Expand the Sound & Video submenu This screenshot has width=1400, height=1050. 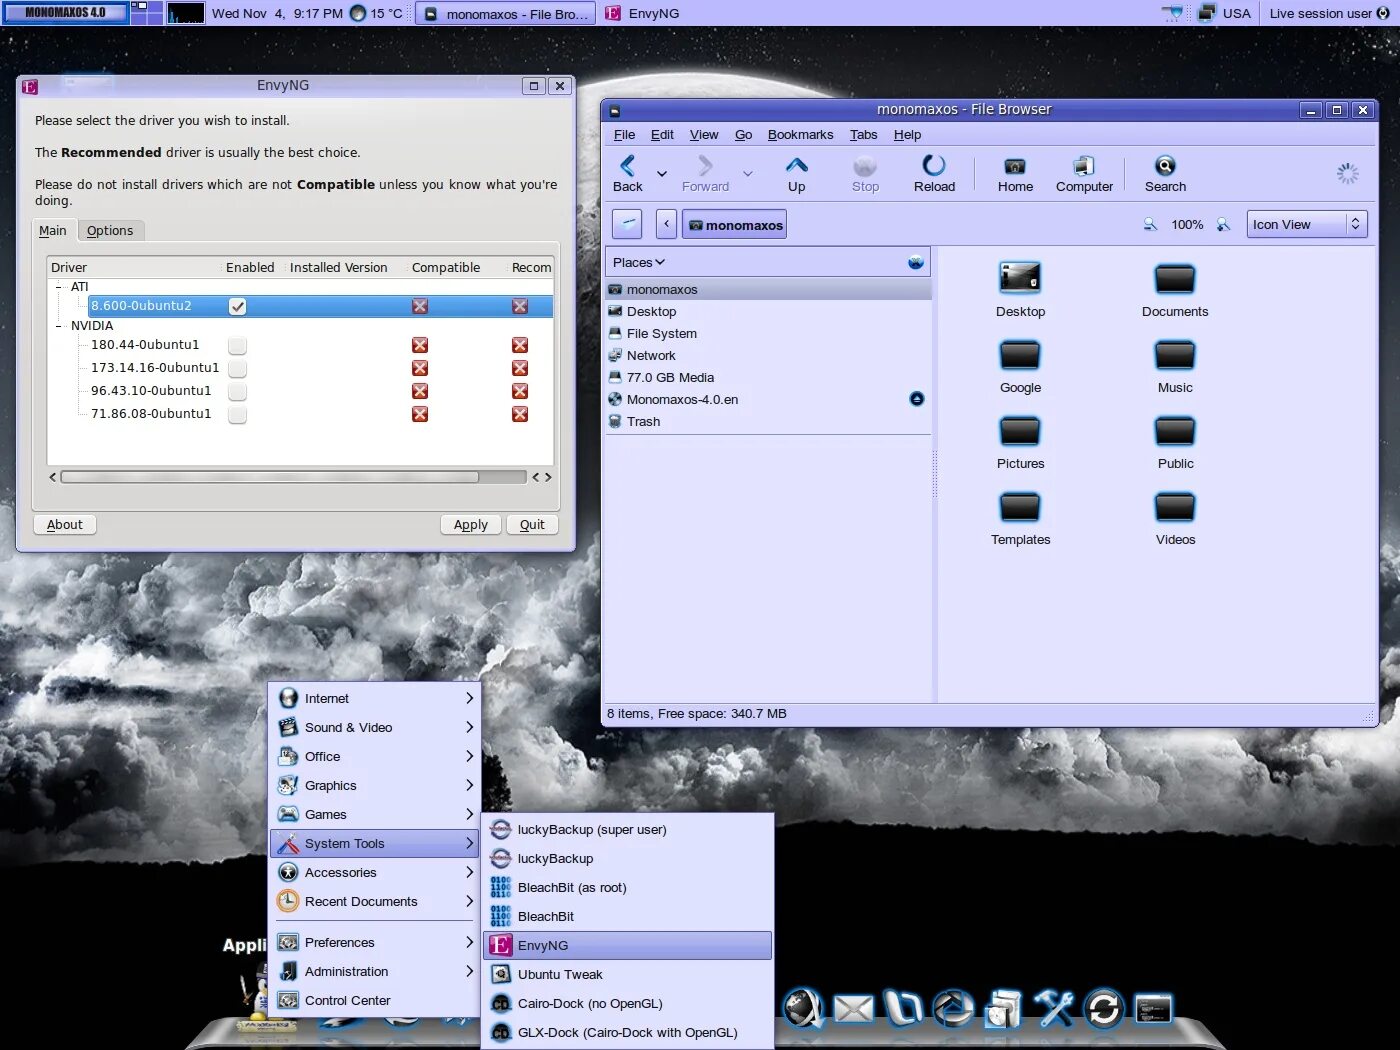[x=375, y=727]
